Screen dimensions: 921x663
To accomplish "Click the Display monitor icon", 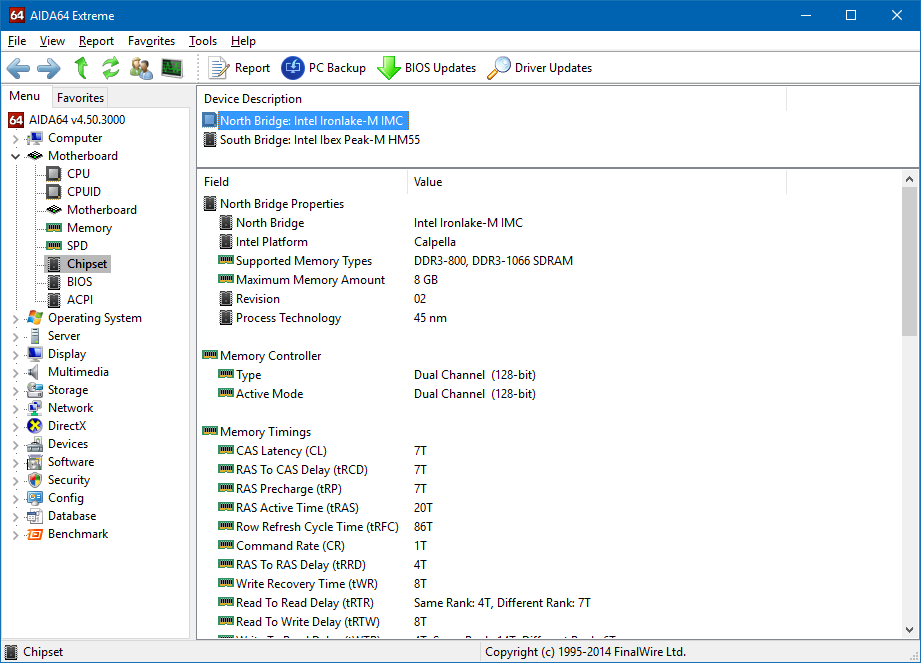I will coord(35,354).
